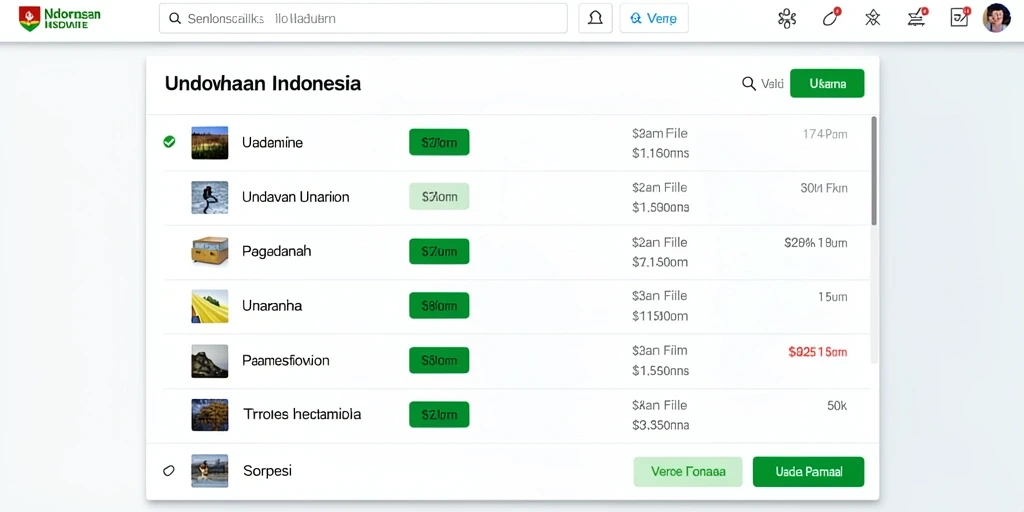Screen dimensions: 1024x512
Task: Click the green button on Pagedanah row
Action: click(439, 251)
